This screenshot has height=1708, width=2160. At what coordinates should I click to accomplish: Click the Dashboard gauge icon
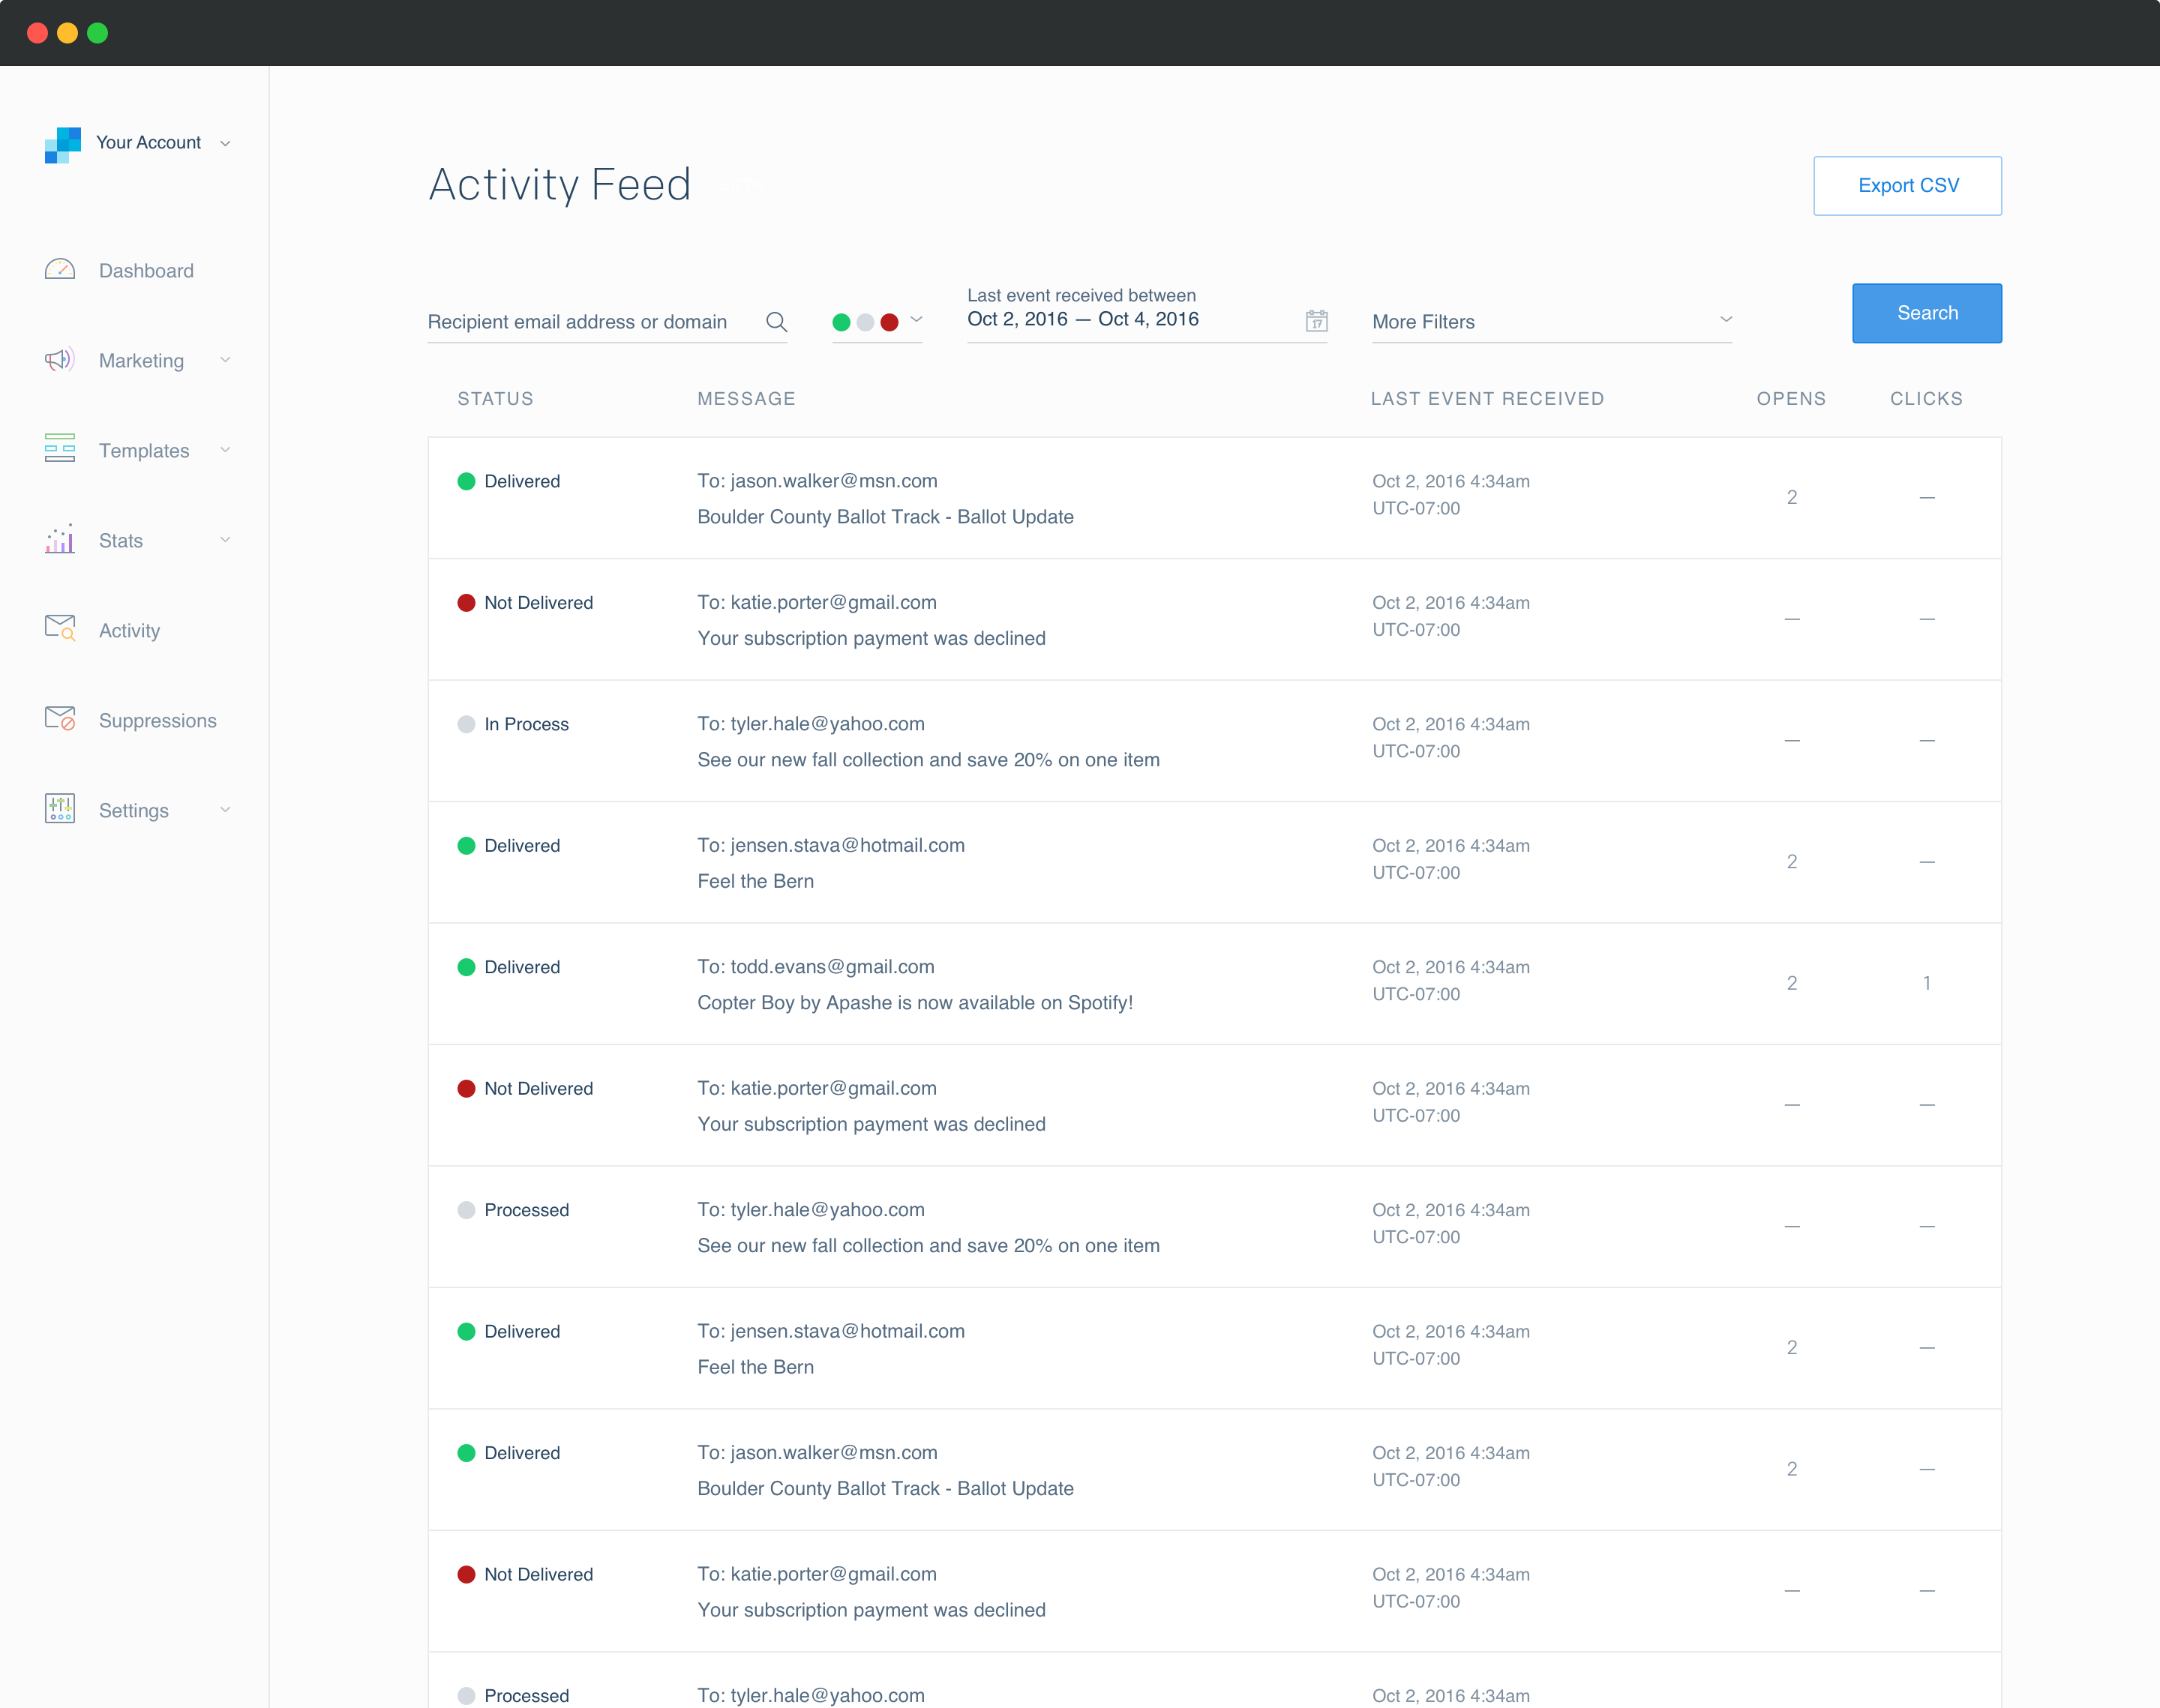point(60,269)
